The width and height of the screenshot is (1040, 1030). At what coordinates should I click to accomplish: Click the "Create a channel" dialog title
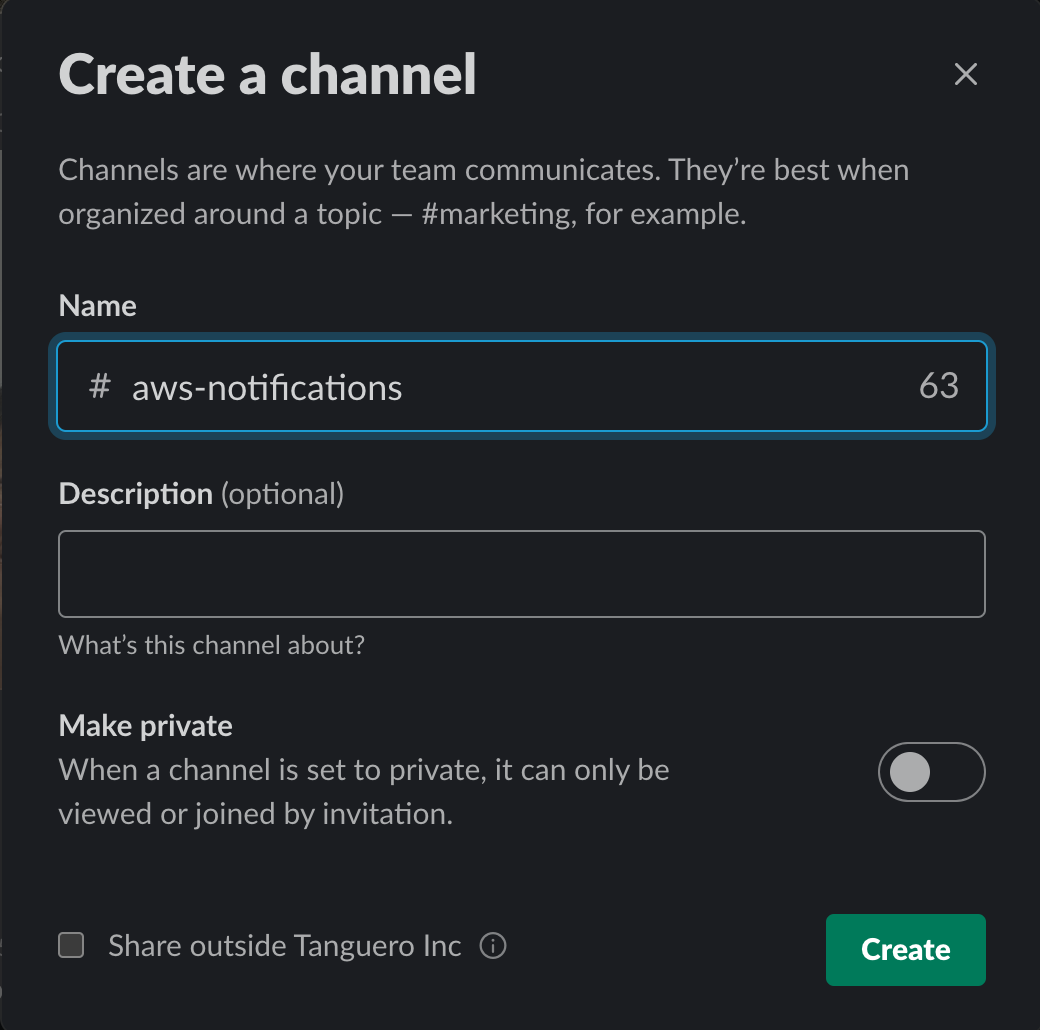point(267,74)
